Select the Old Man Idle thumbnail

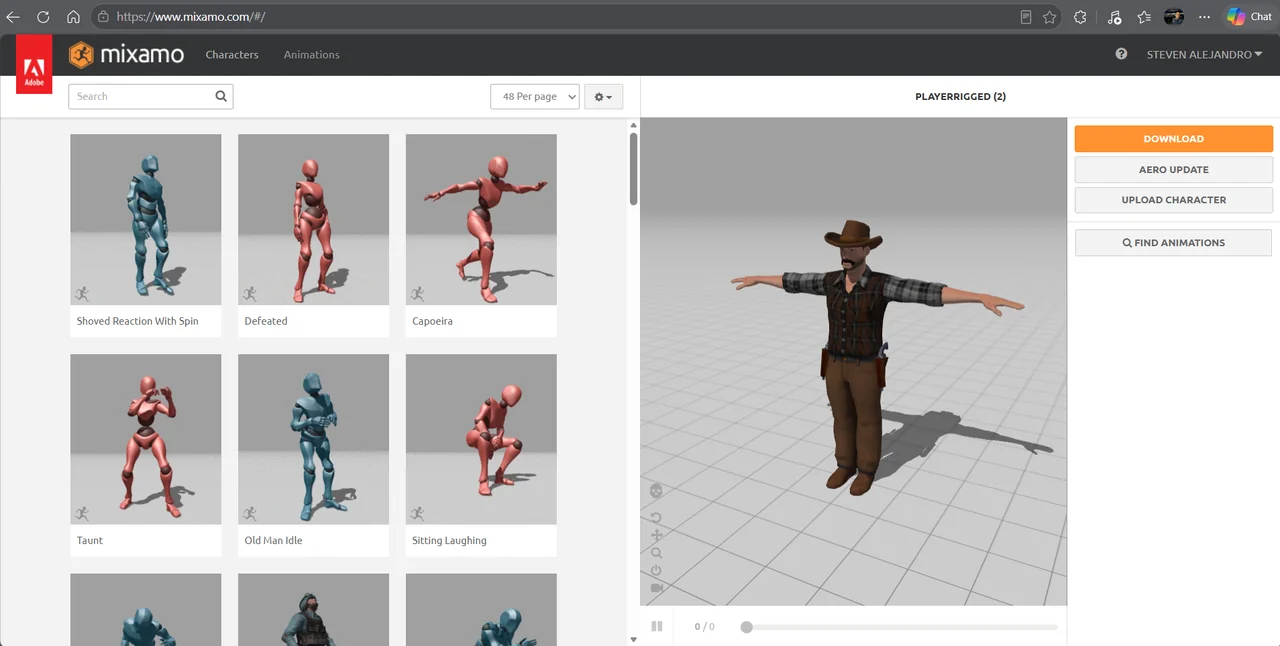314,439
